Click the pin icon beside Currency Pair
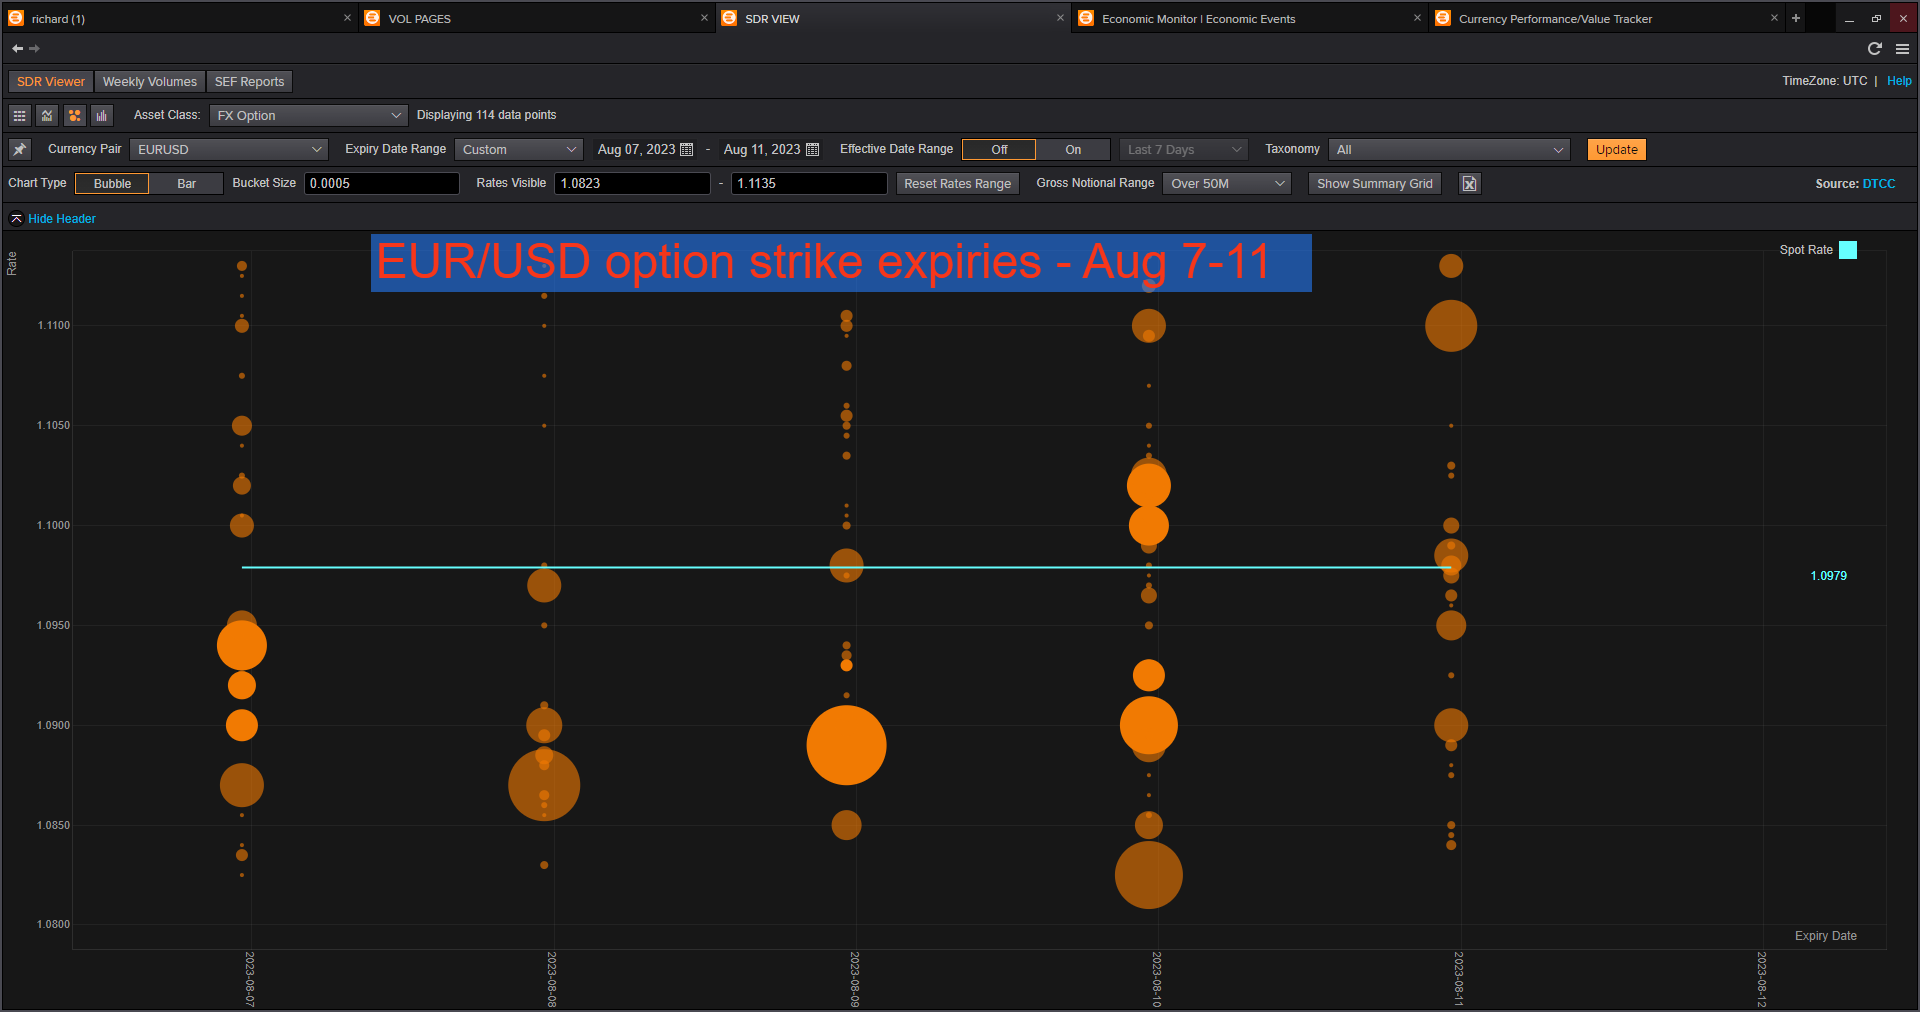Viewport: 1920px width, 1012px height. [x=20, y=150]
